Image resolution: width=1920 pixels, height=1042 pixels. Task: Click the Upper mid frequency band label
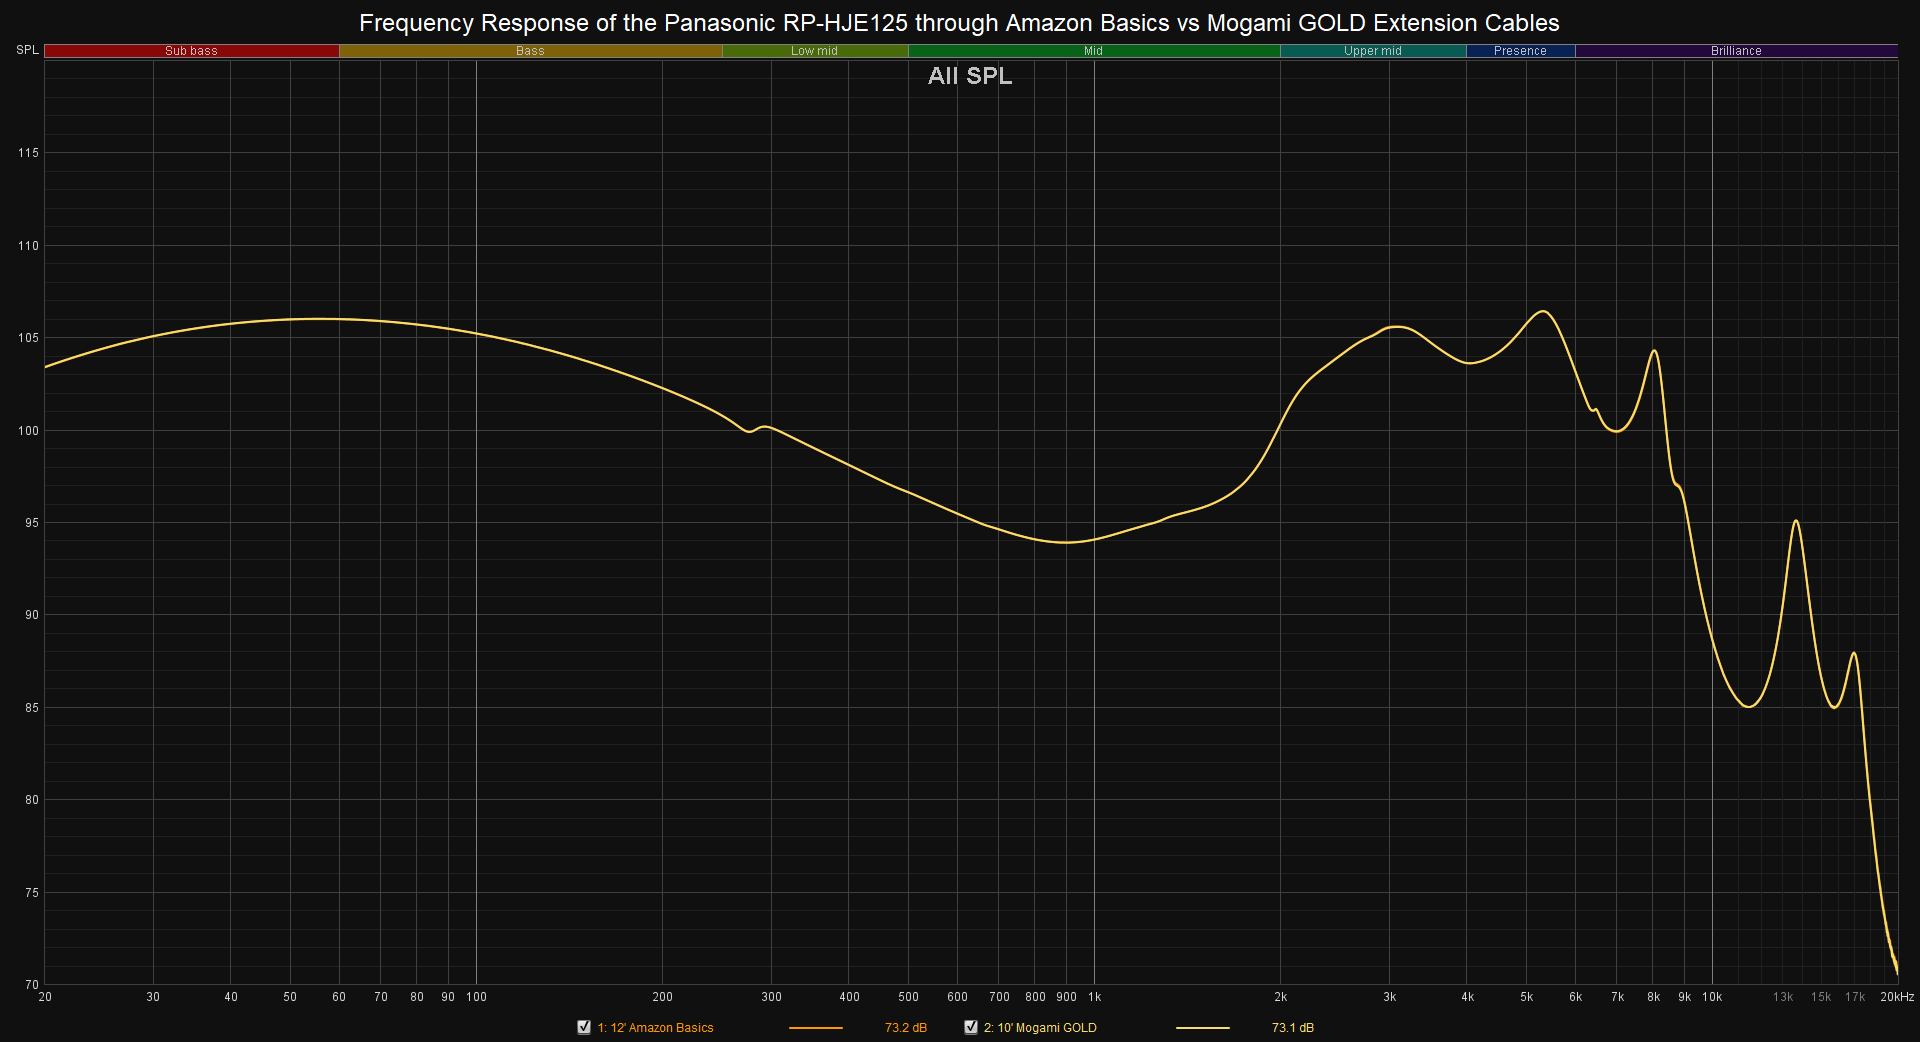[x=1373, y=51]
